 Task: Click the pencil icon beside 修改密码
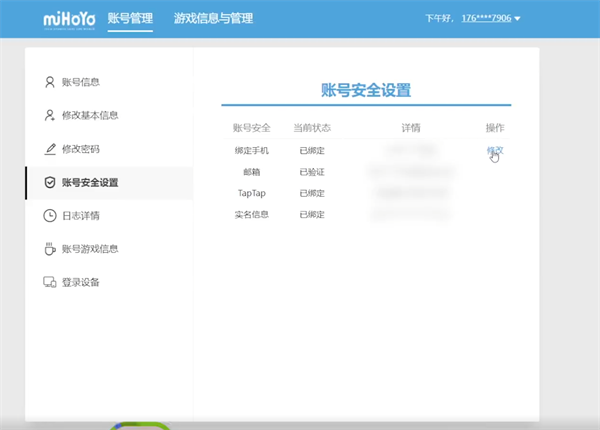pos(50,149)
